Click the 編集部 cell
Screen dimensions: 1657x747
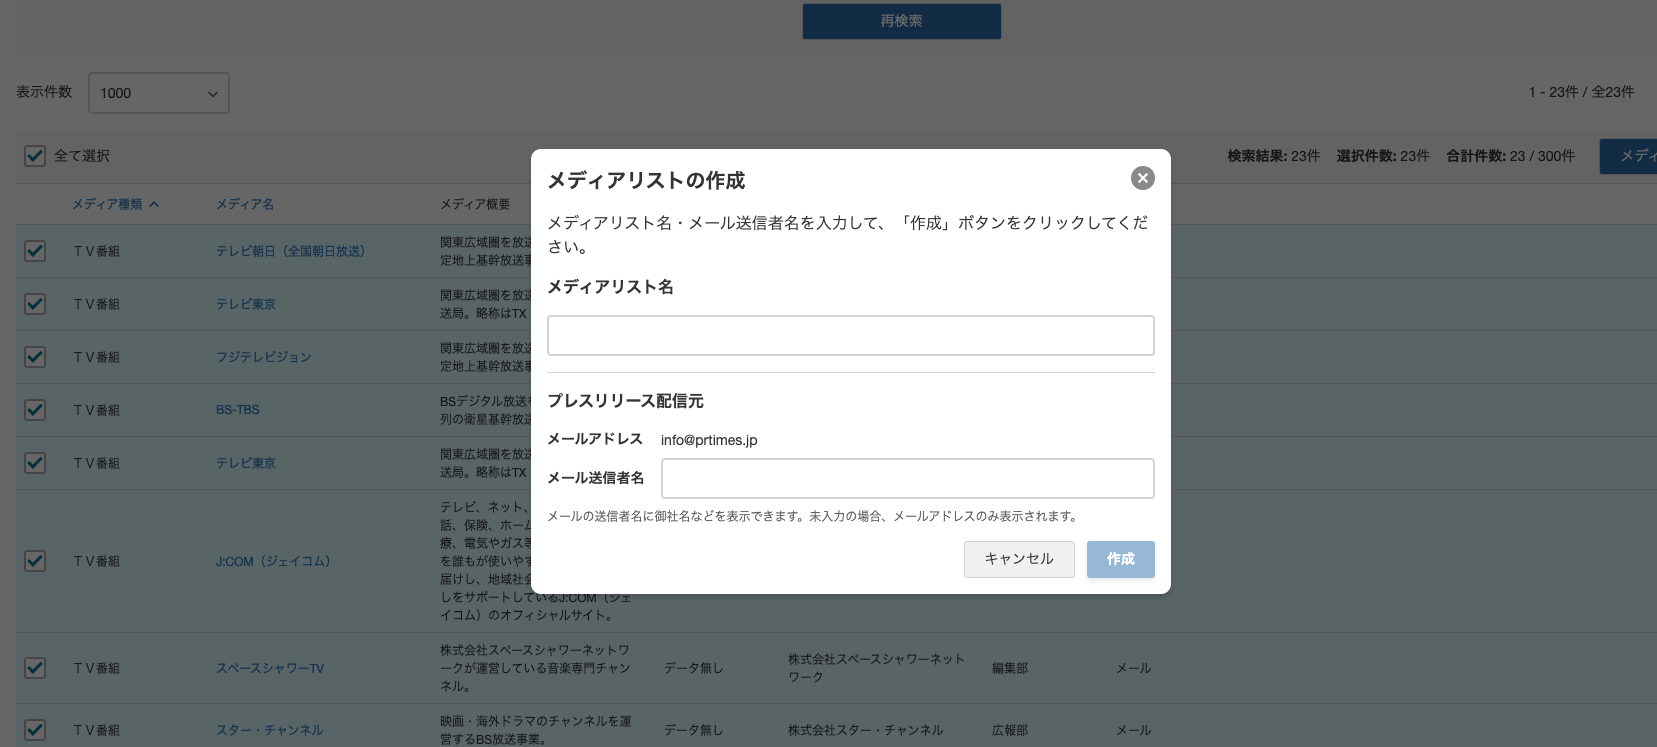(x=1010, y=668)
